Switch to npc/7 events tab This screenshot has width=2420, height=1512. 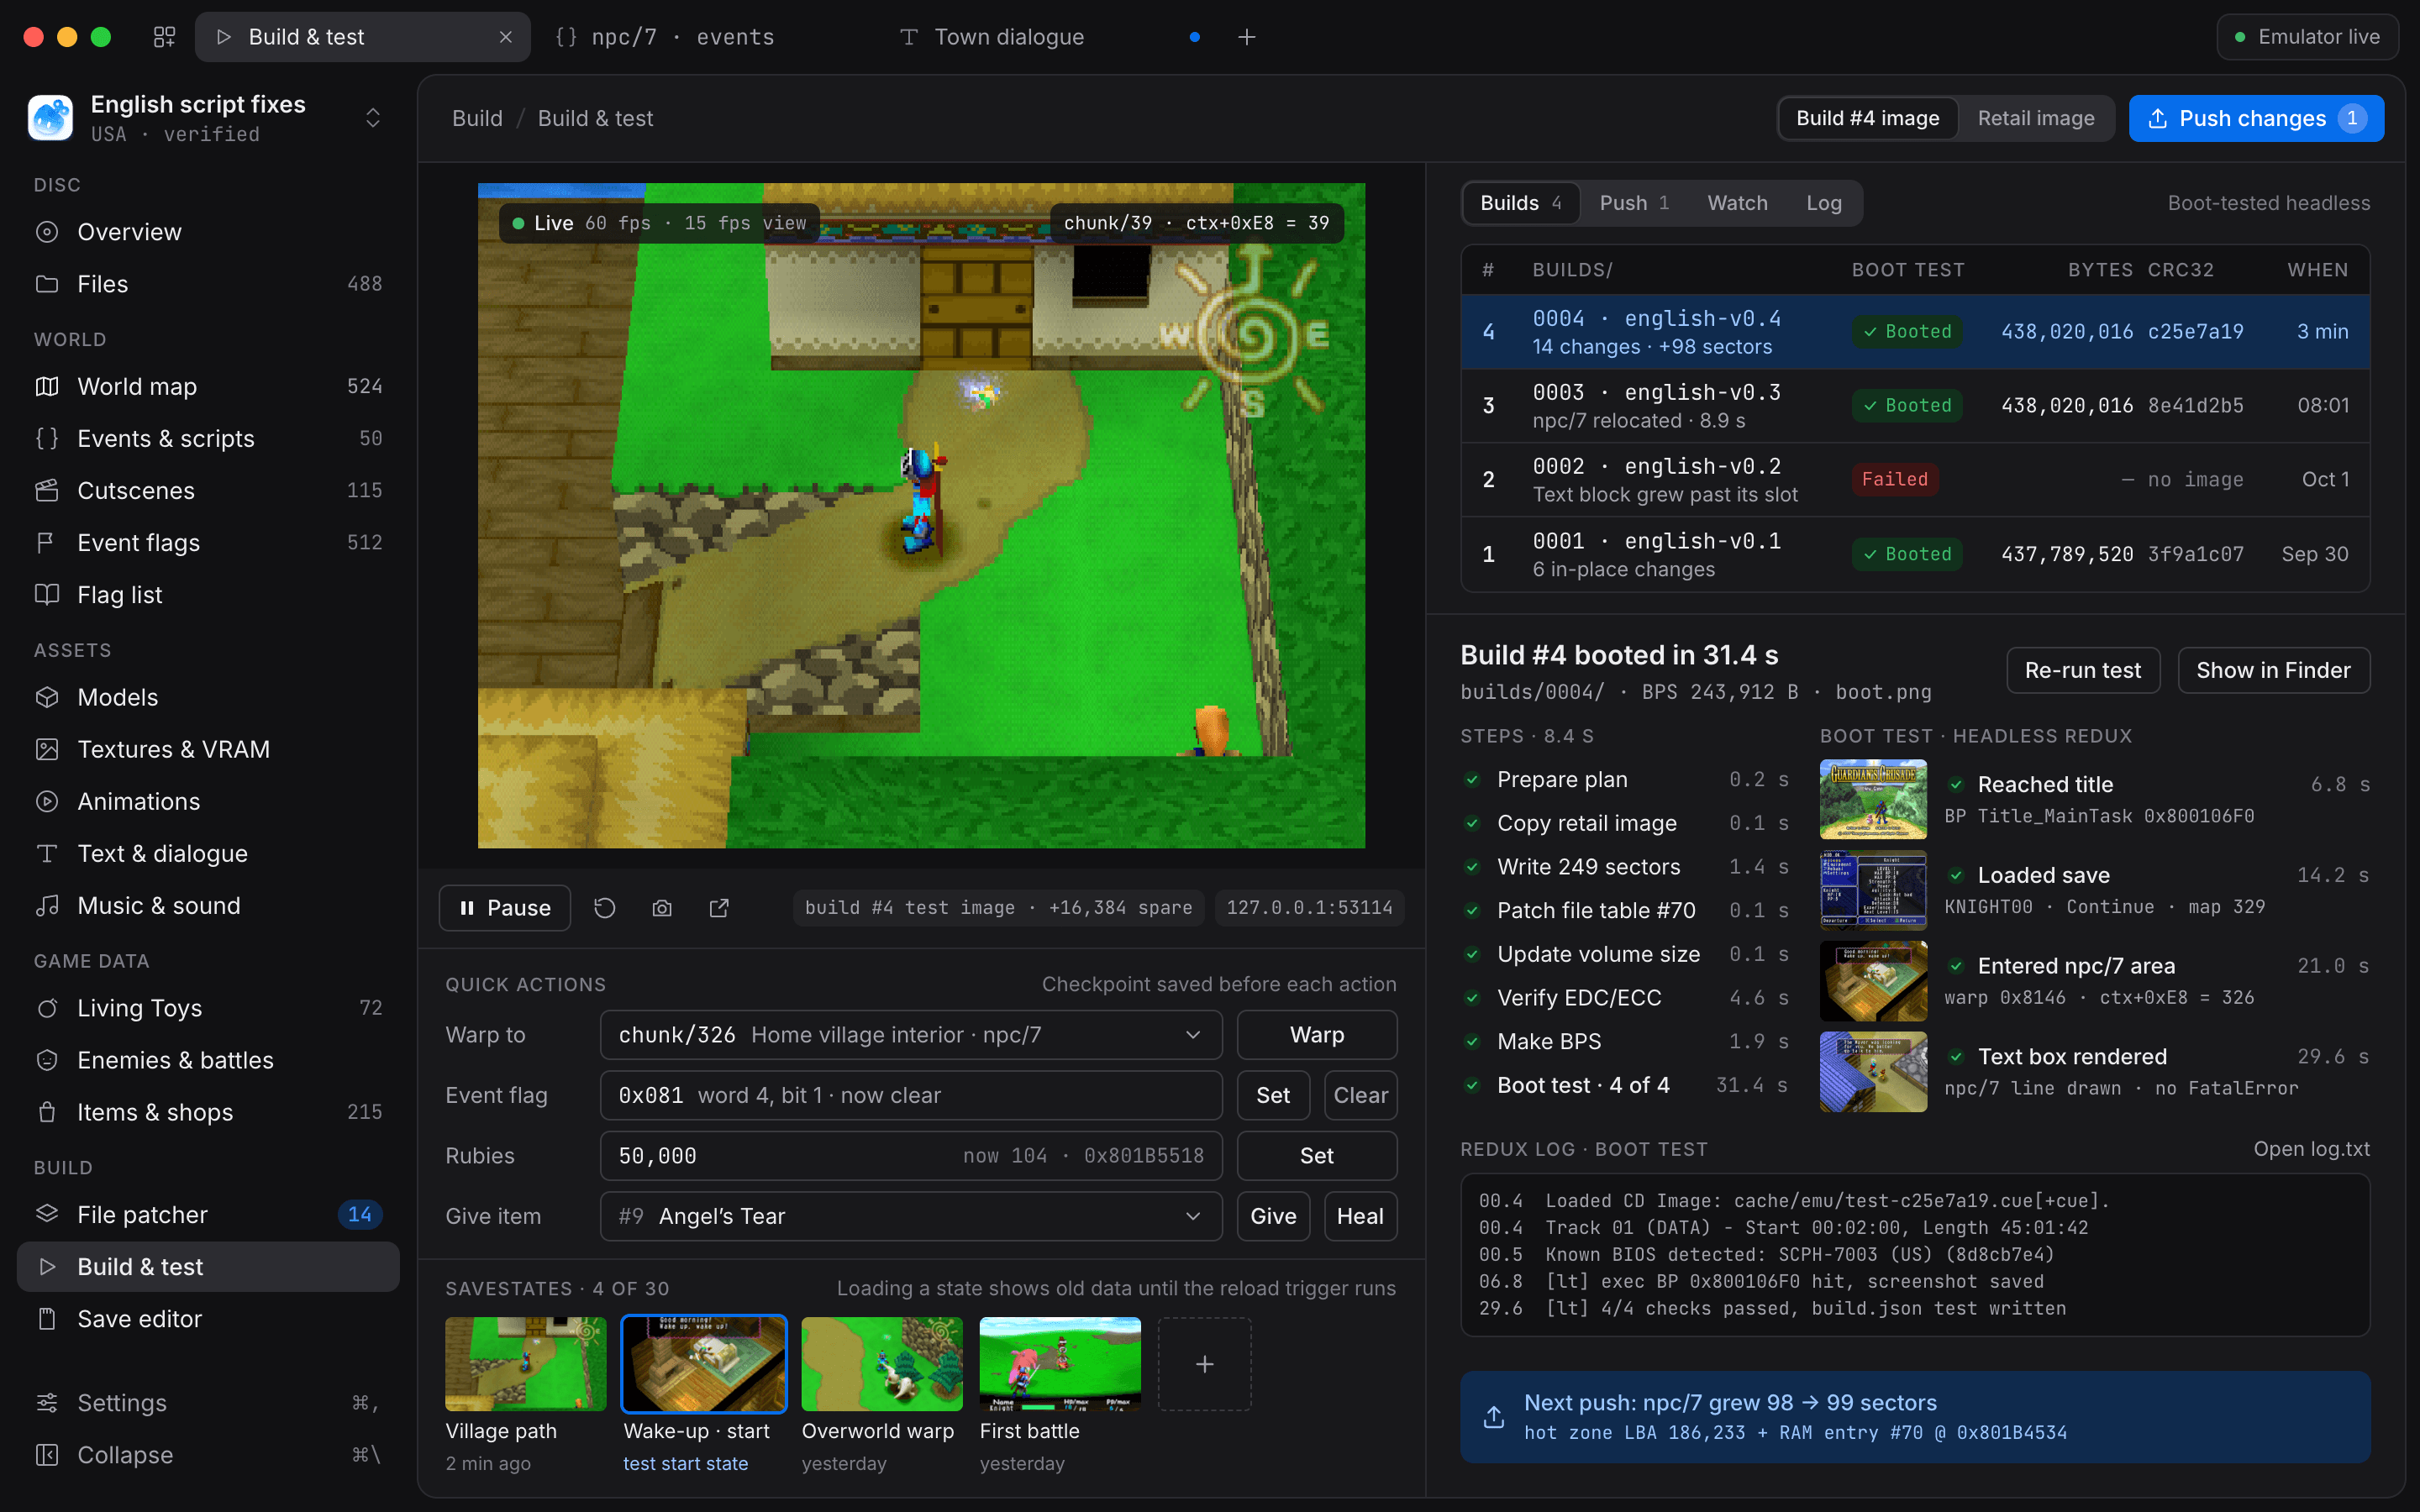pyautogui.click(x=704, y=37)
